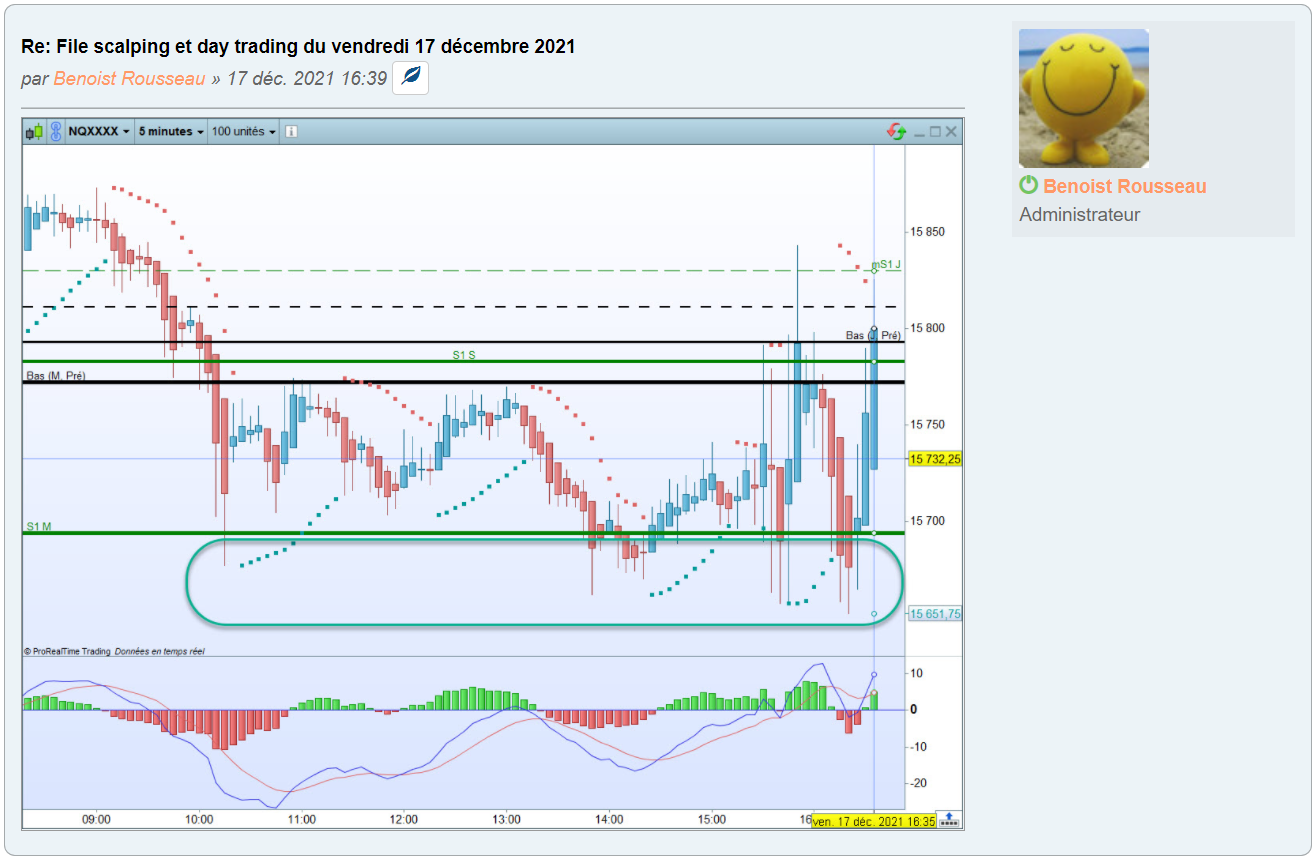Viewport: 1316px width, 860px height.
Task: Click the 14:00 time axis label
Action: (609, 819)
